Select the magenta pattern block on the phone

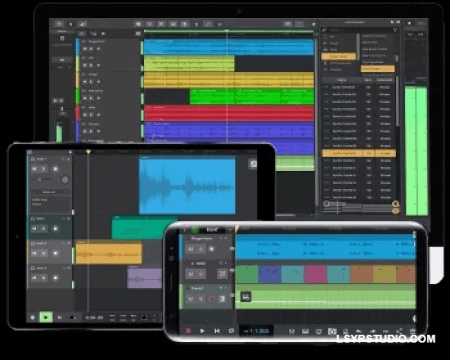tap(315, 274)
